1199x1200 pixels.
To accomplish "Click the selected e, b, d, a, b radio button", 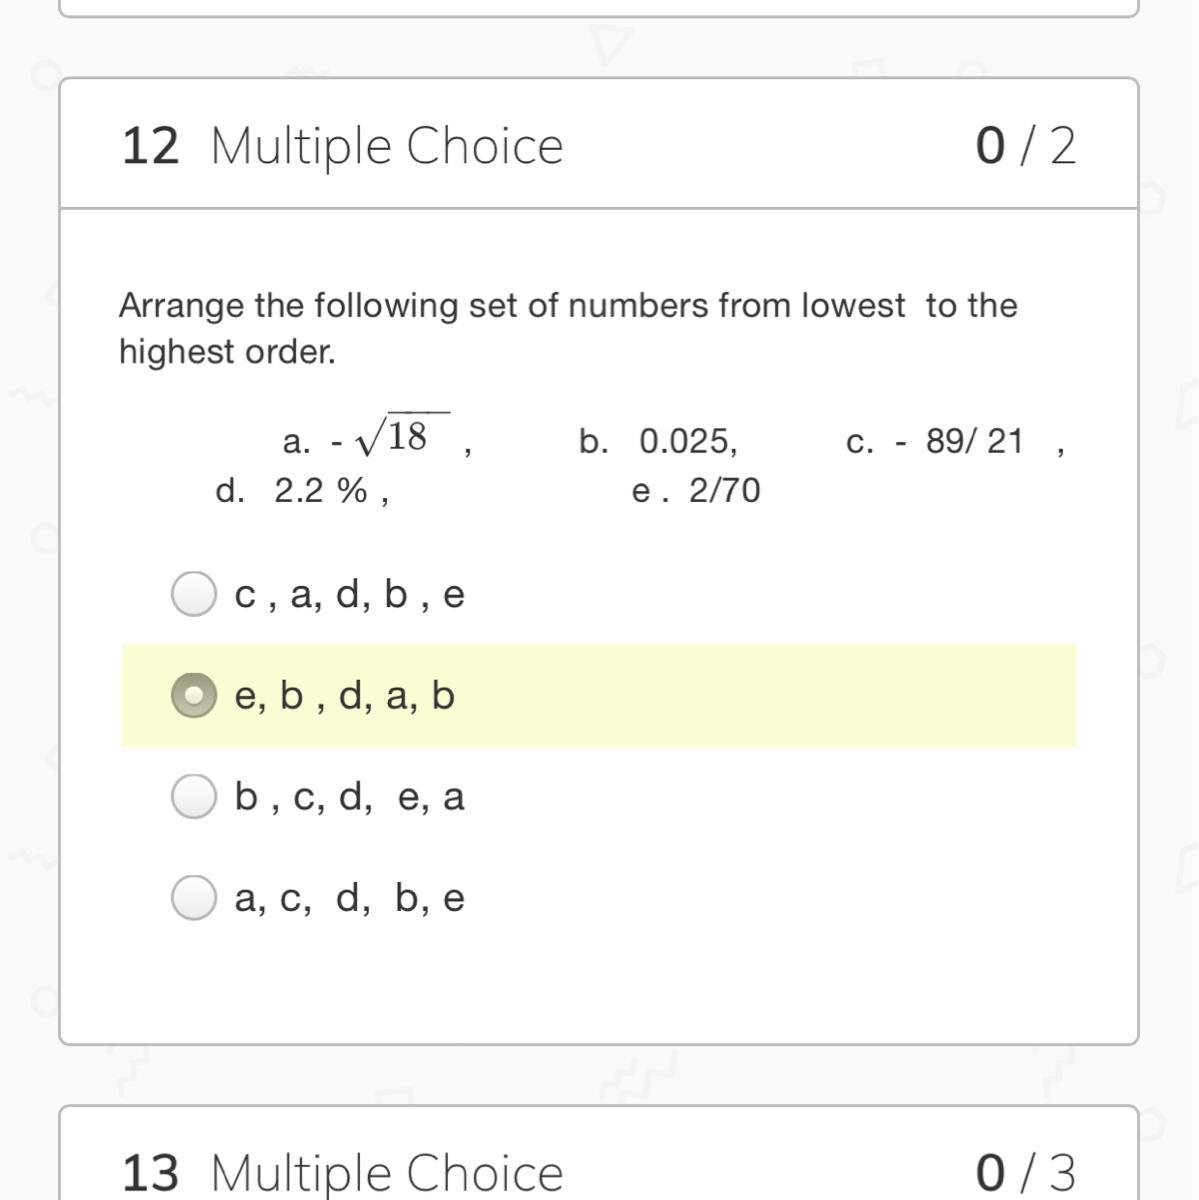I will pos(193,695).
